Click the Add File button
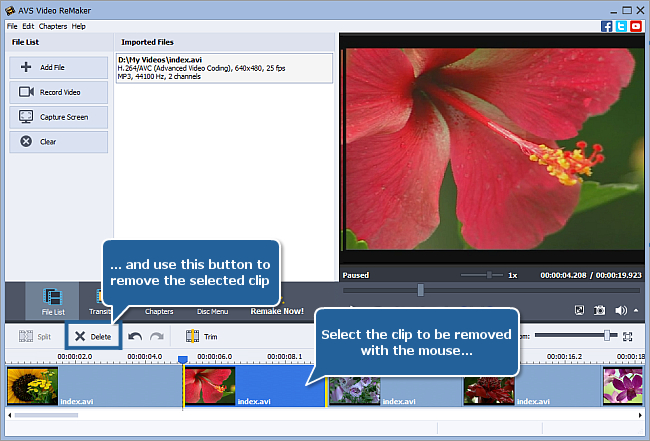The width and height of the screenshot is (650, 441). coord(58,67)
